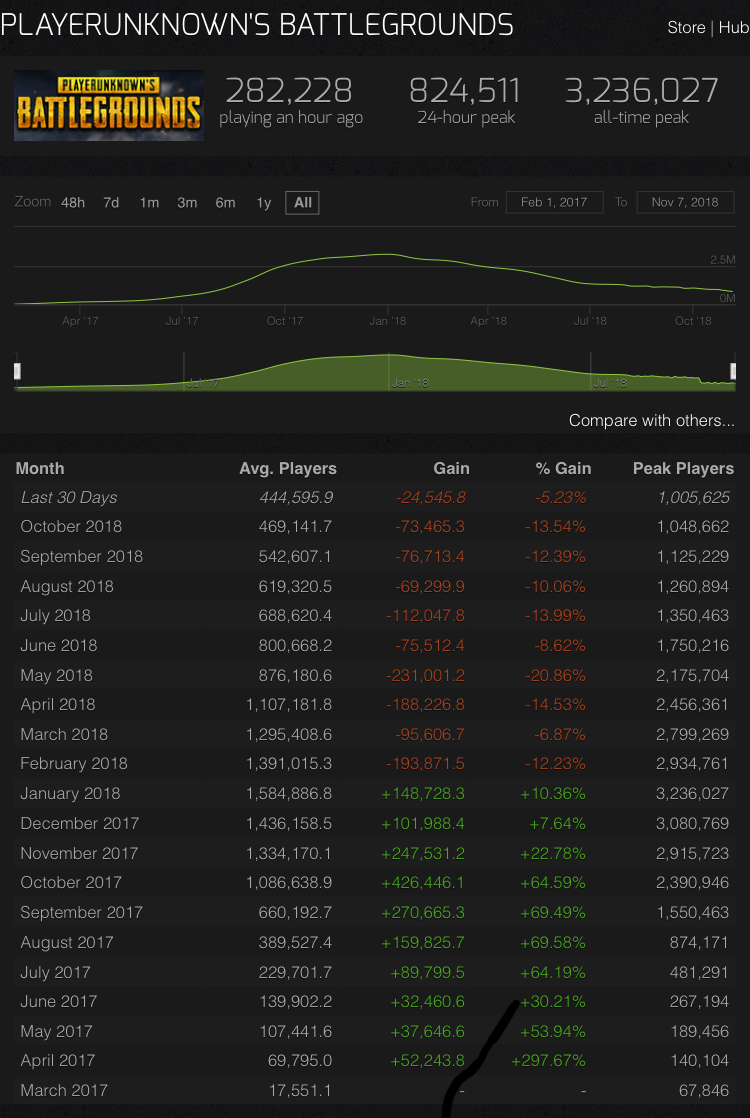
Task: Set chart zoom to 1m
Action: coord(149,202)
